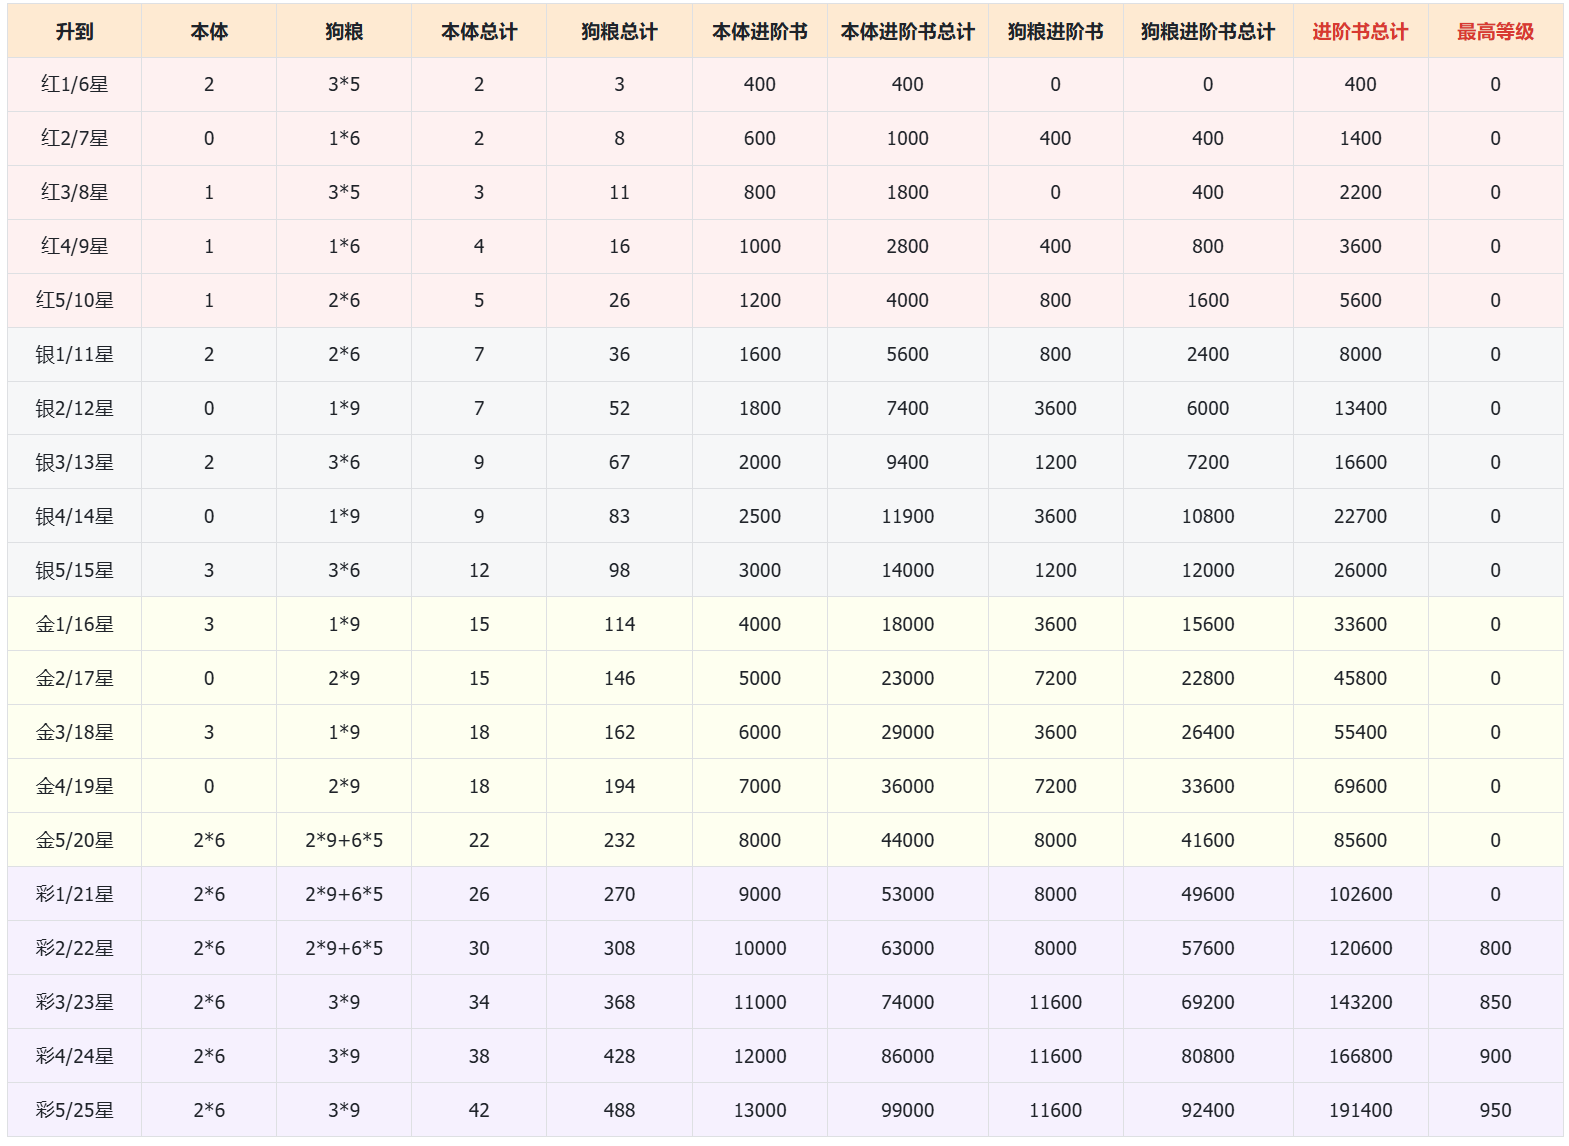
Task: Select the 彩1/21星 row label
Action: point(74,895)
